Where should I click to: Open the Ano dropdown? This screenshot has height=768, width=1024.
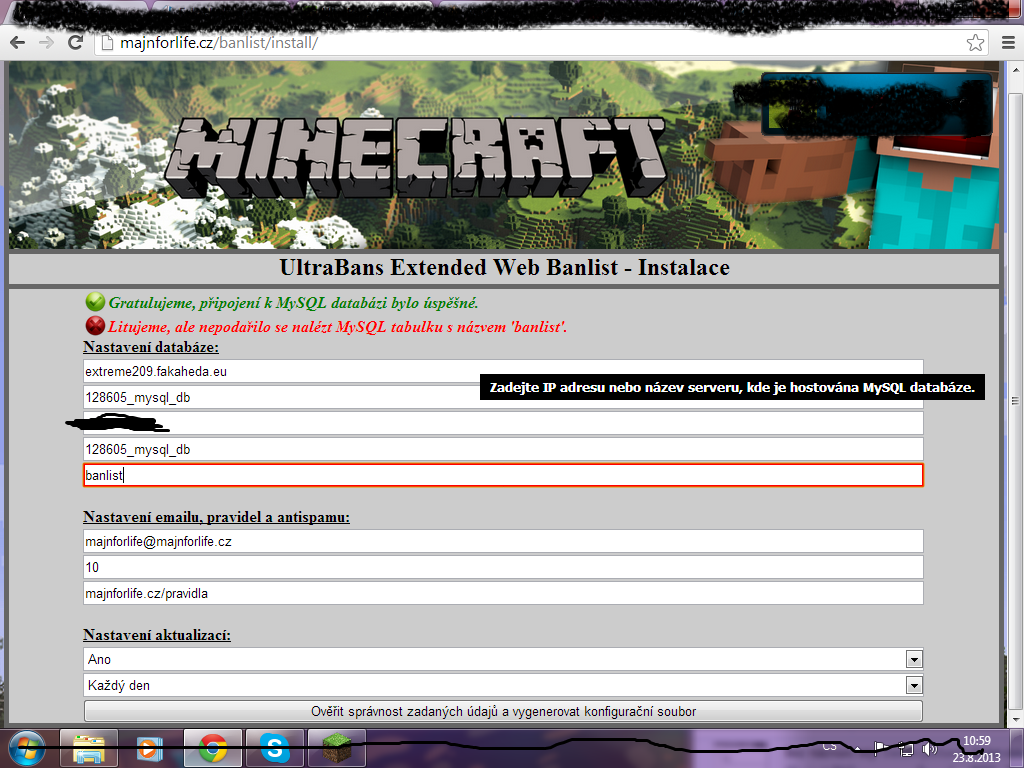click(503, 660)
